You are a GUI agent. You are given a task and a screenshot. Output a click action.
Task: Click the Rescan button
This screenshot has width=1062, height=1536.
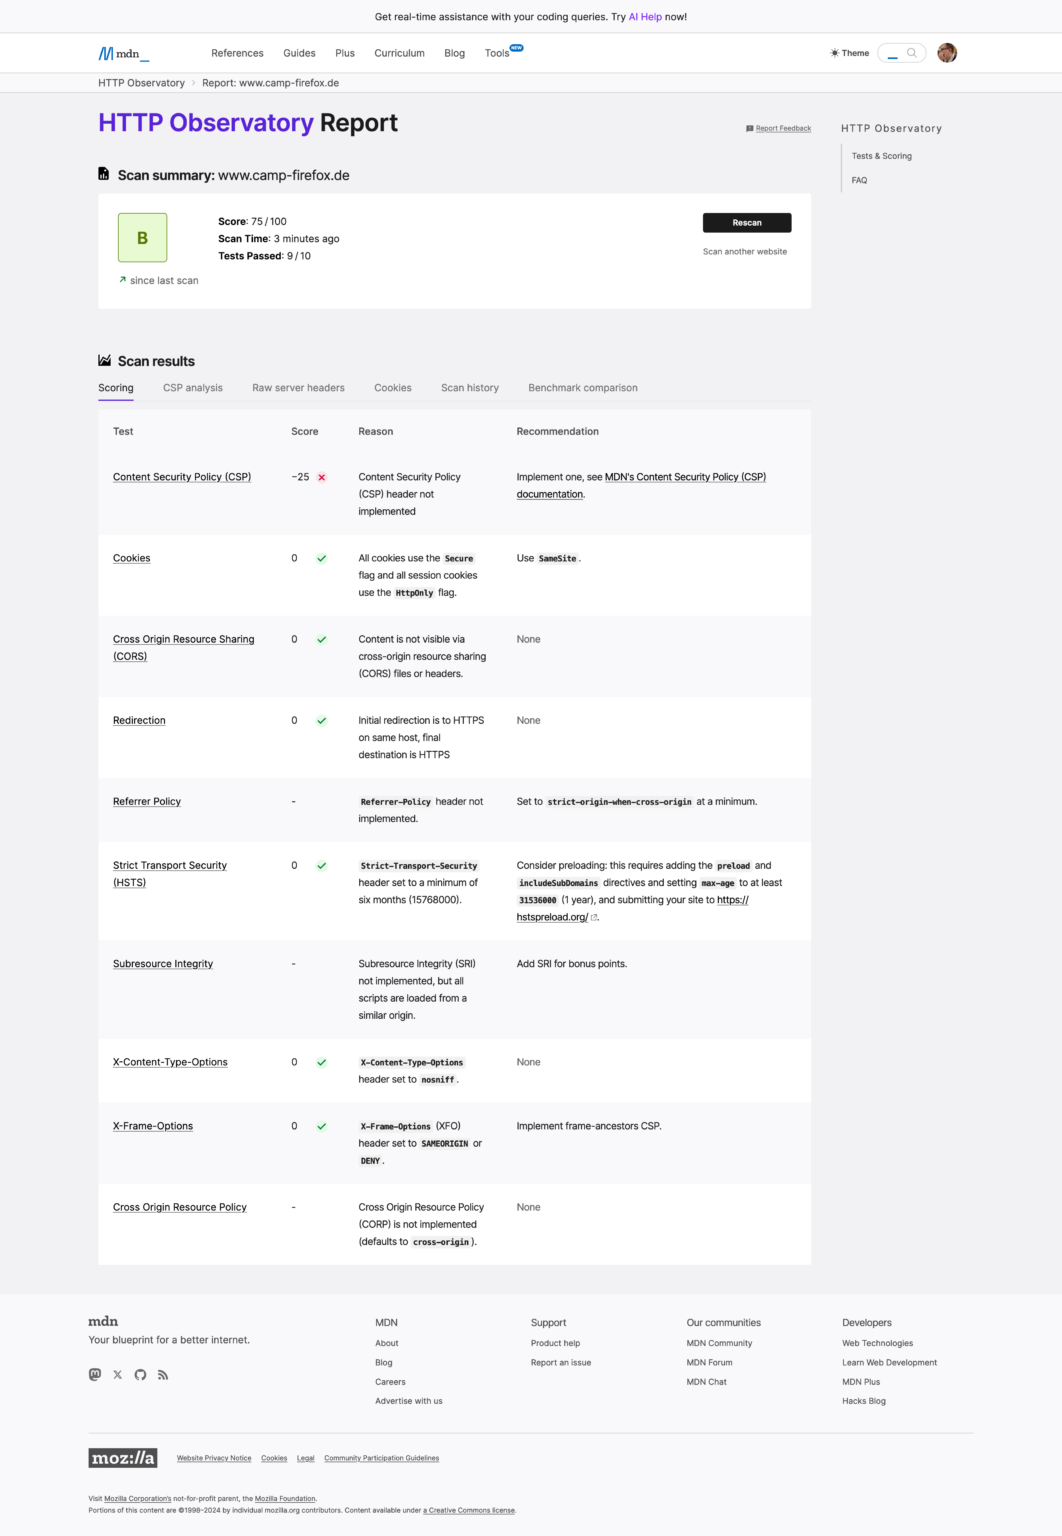747,223
